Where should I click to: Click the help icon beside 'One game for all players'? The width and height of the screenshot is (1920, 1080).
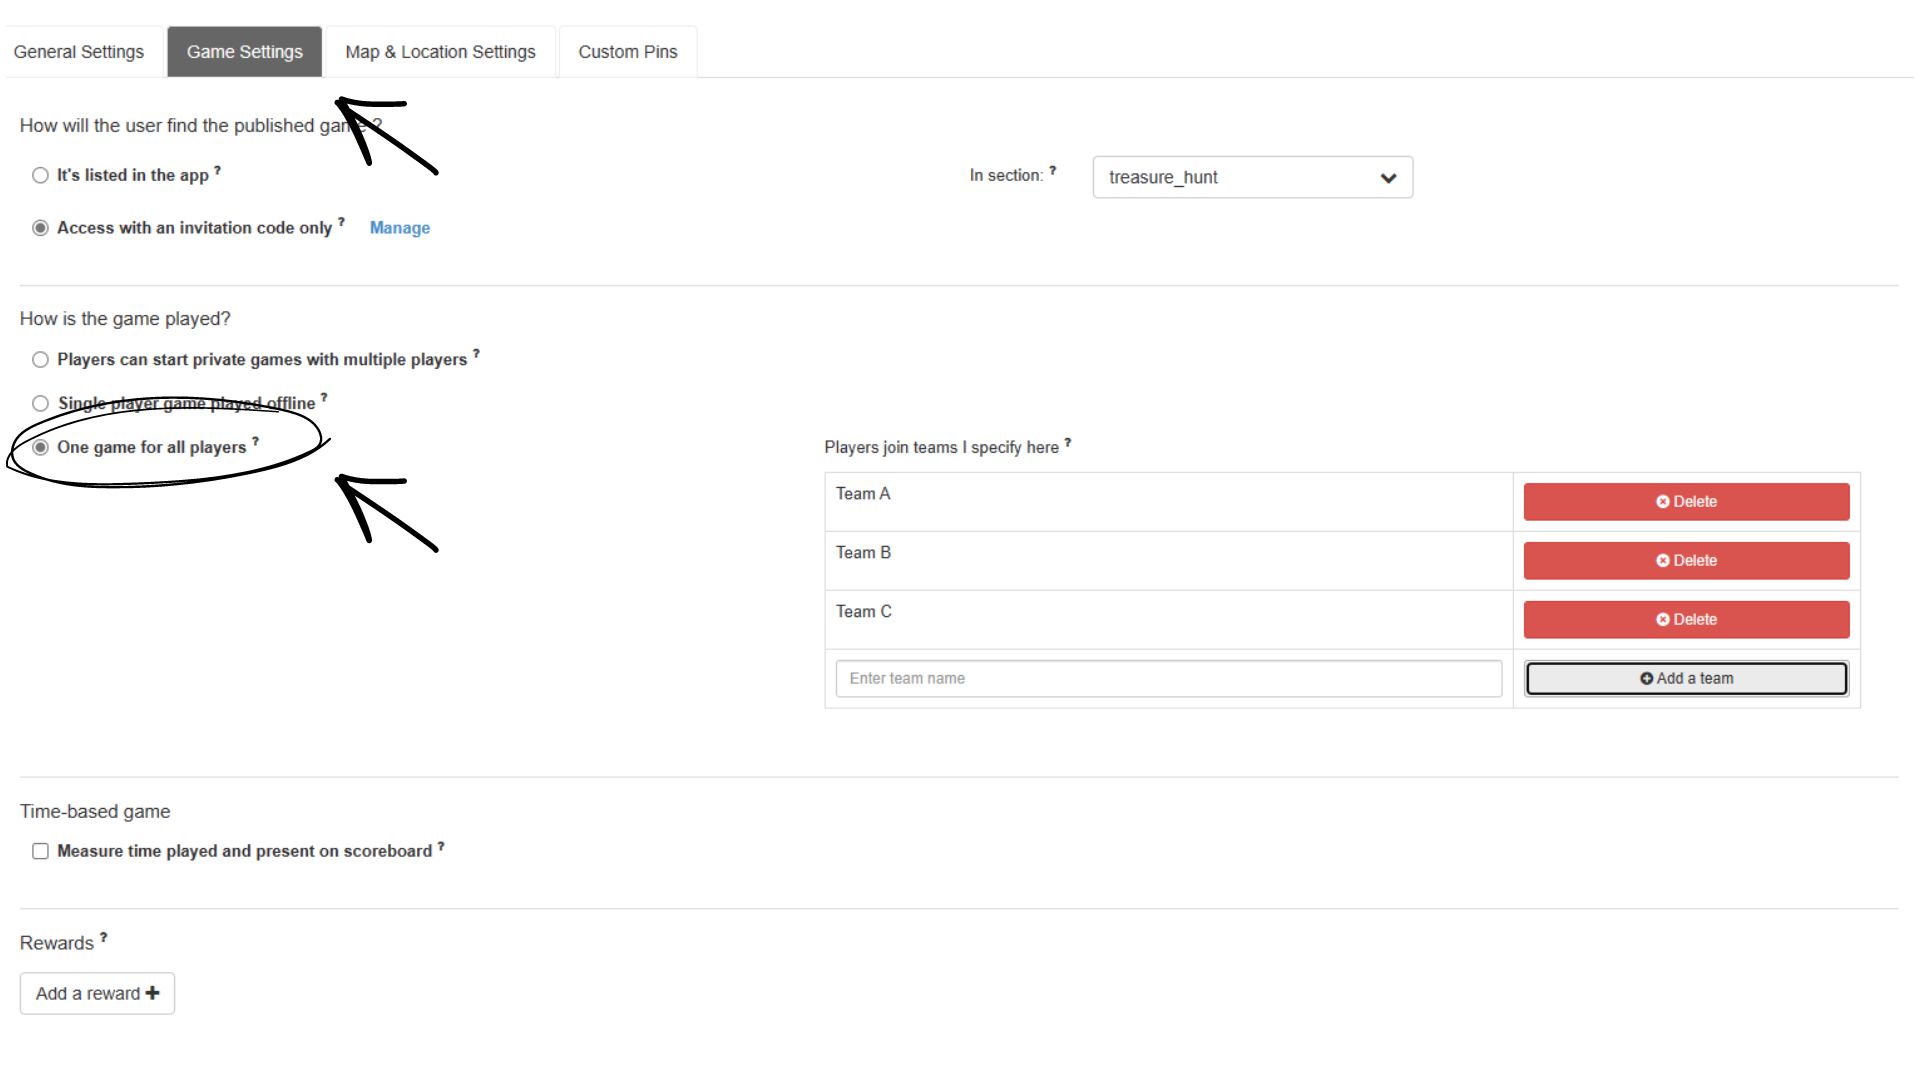pyautogui.click(x=257, y=440)
